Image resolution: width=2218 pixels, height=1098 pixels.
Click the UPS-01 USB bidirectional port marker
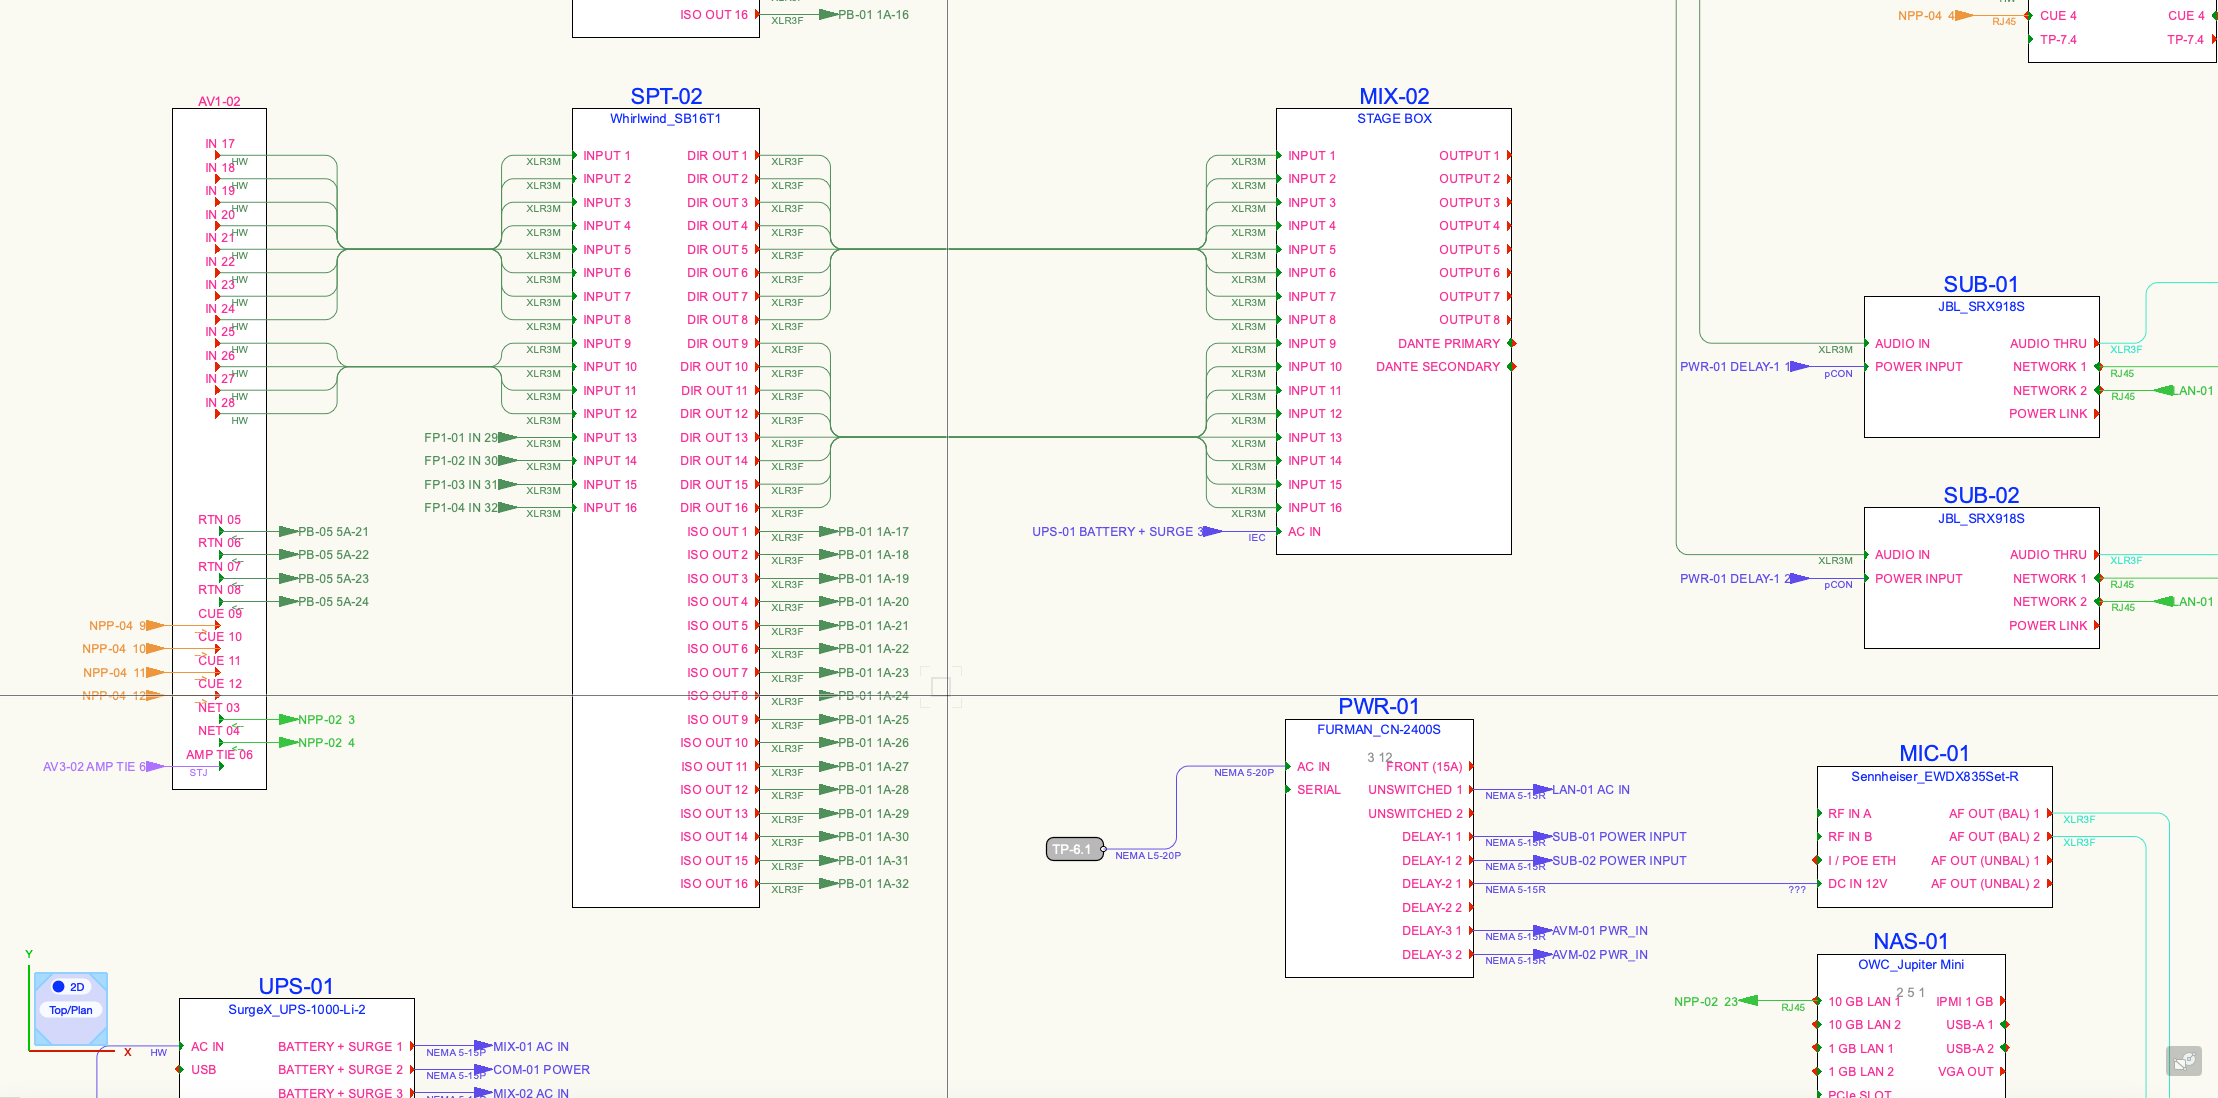click(180, 1070)
